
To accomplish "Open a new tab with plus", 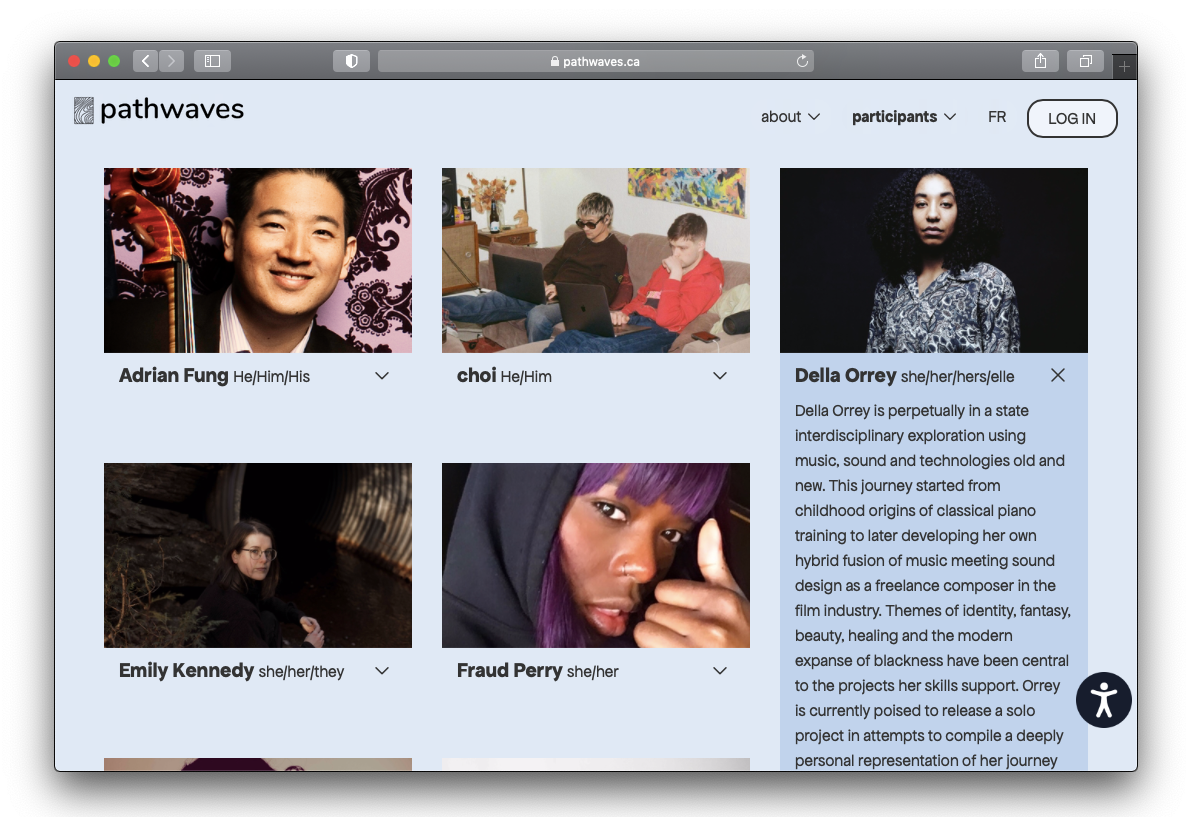I will [x=1125, y=67].
